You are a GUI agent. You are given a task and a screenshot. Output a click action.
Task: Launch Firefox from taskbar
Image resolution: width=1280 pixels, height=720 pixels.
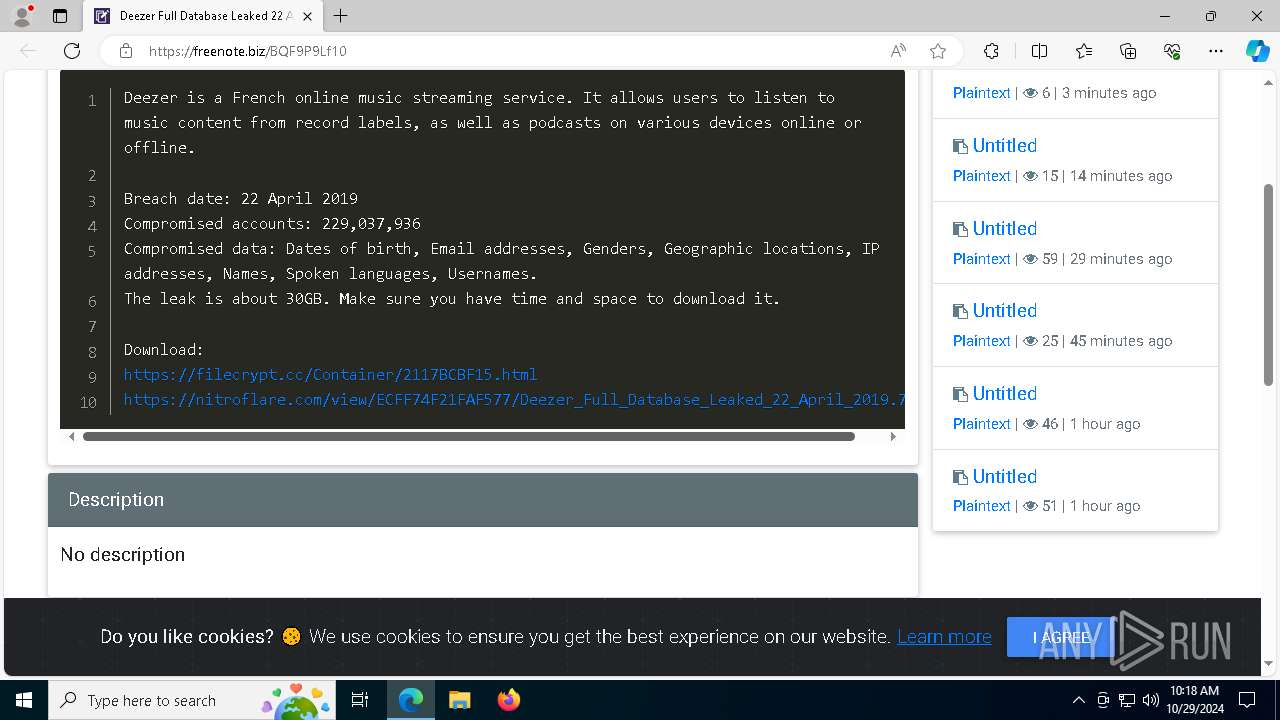point(509,700)
